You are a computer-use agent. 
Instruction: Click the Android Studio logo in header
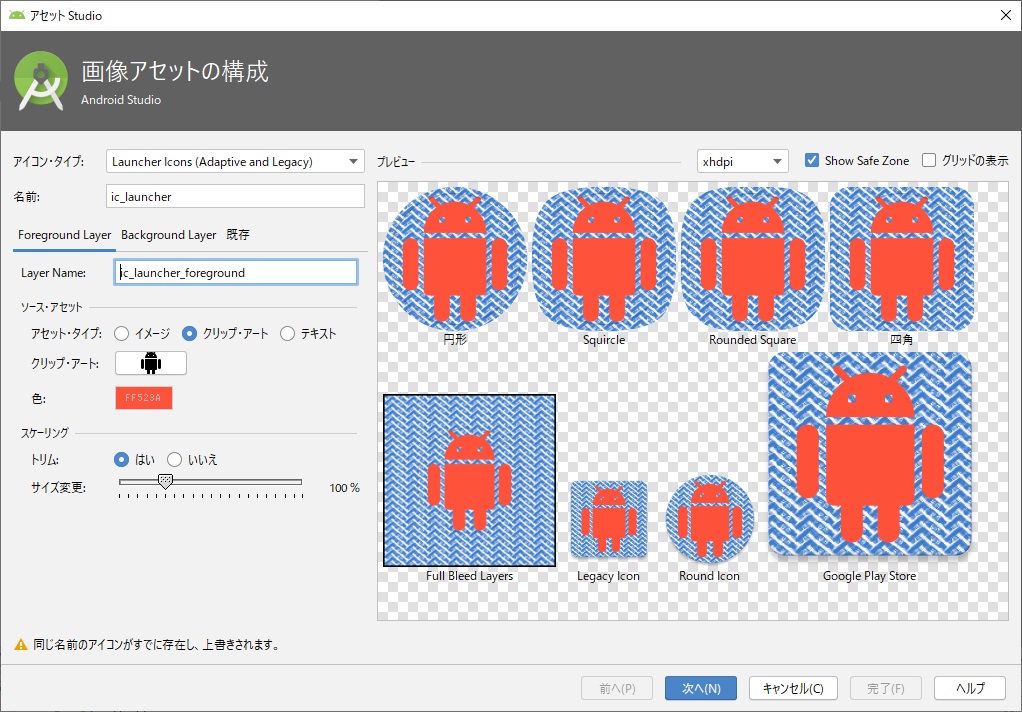click(41, 81)
